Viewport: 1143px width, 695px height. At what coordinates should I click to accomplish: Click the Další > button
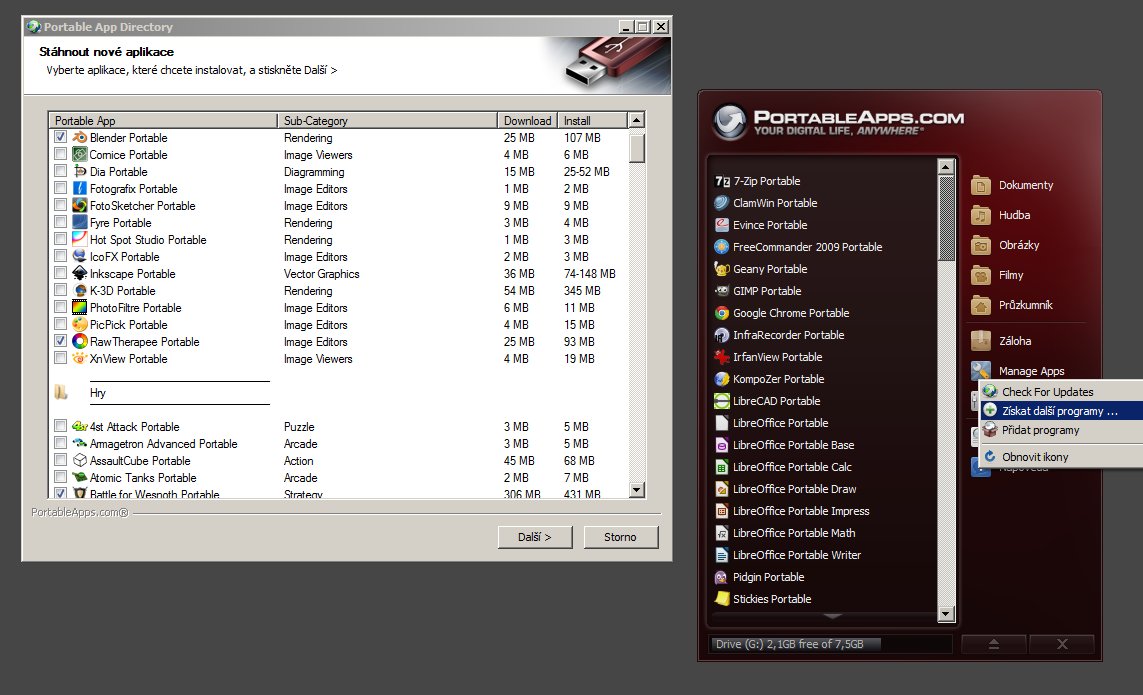click(x=535, y=537)
